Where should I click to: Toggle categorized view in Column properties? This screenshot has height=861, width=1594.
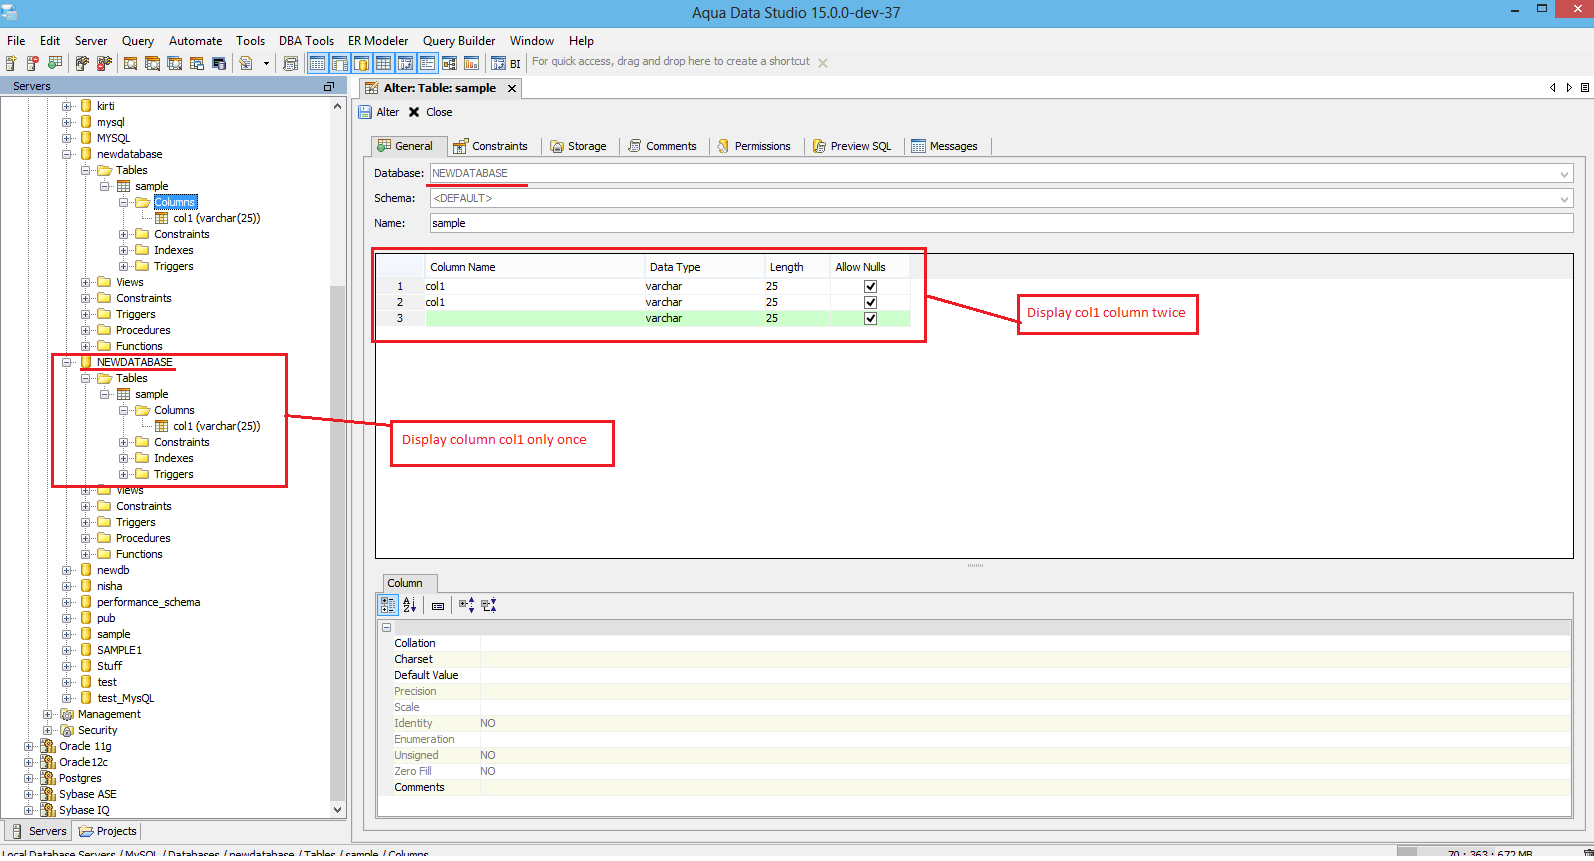tap(388, 605)
